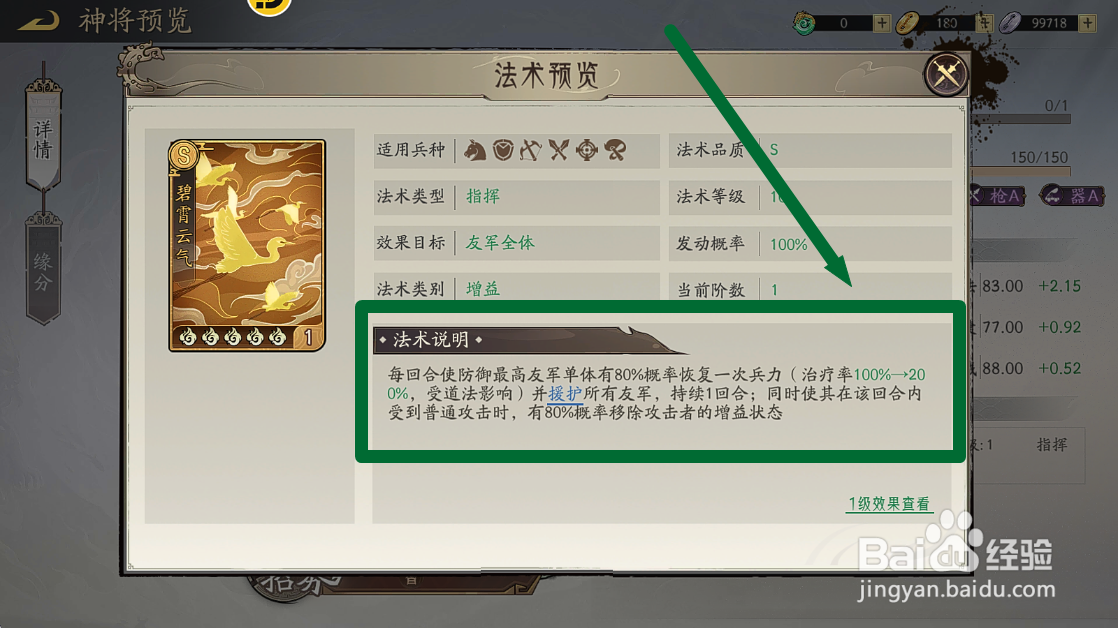Click the cavalry horse troop icon
1118x628 pixels.
point(475,150)
